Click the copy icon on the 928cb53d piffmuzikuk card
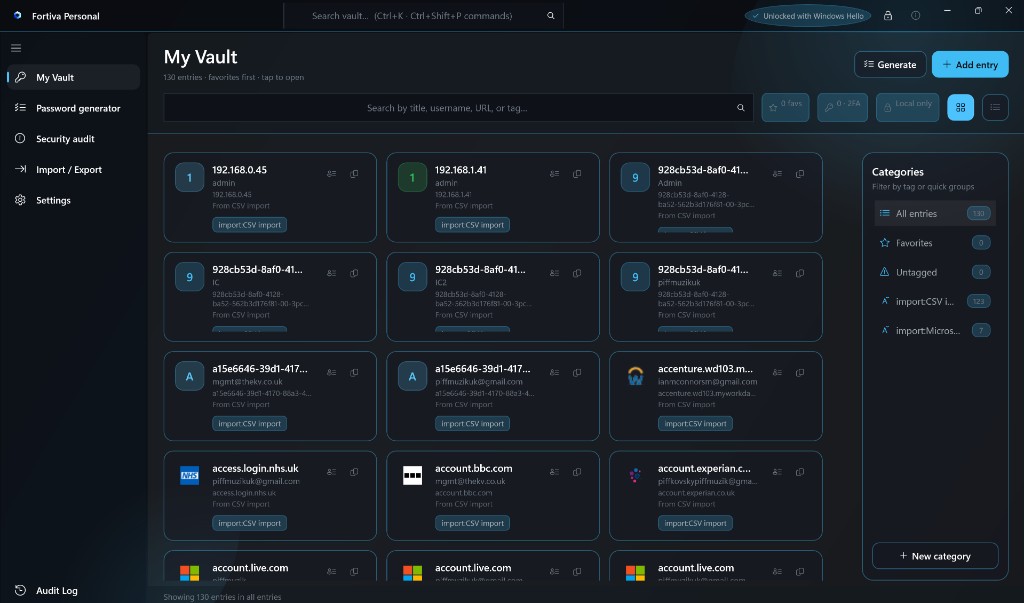 (x=800, y=273)
